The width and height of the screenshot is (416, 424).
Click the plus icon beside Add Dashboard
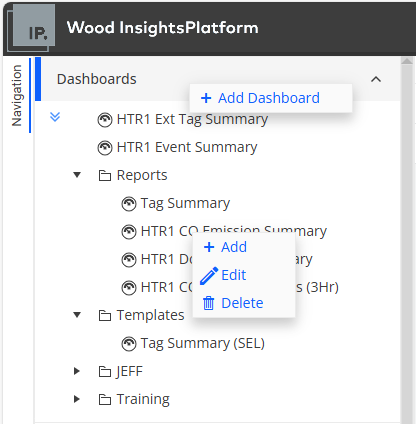pyautogui.click(x=206, y=98)
